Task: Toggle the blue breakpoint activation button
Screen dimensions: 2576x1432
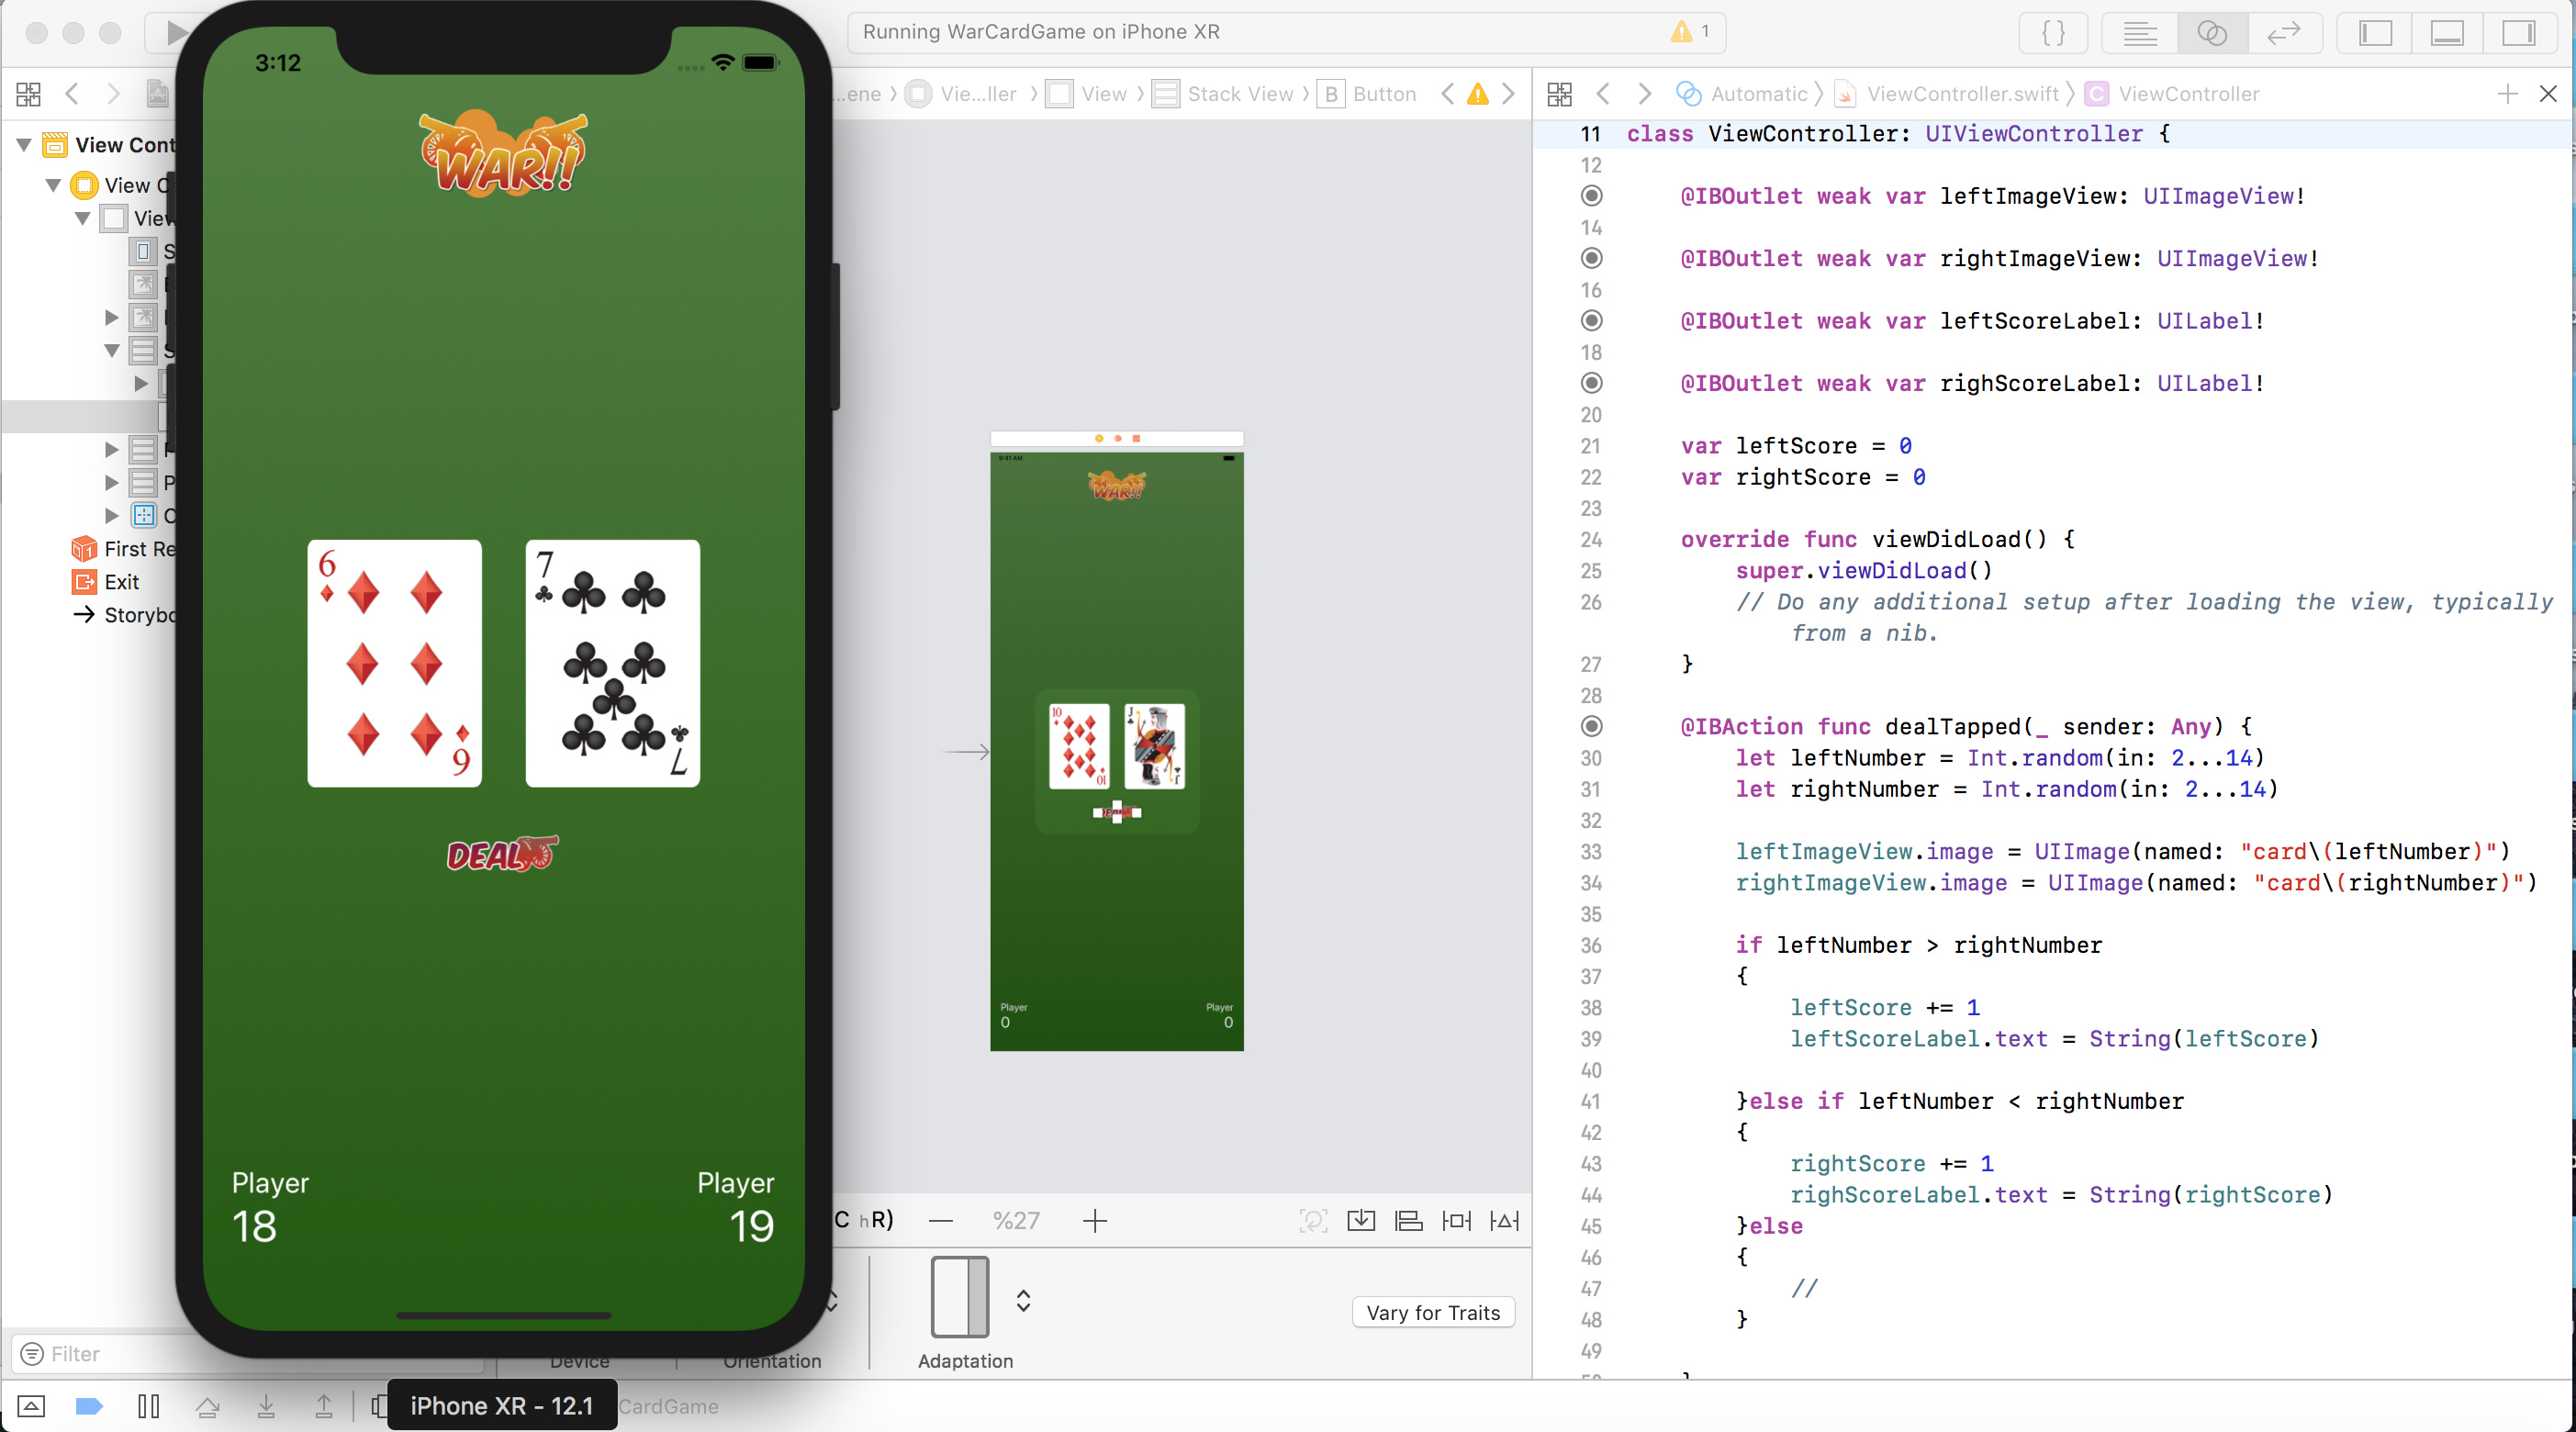Action: [89, 1406]
